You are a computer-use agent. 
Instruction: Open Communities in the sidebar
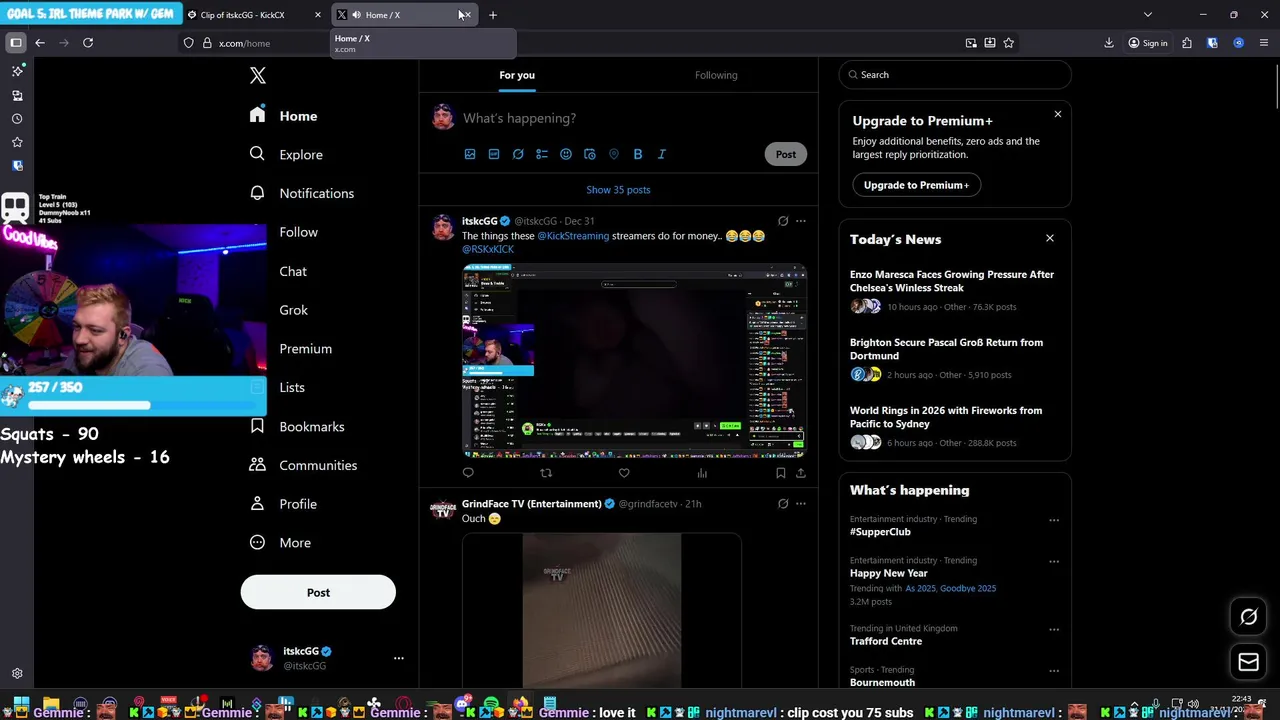pyautogui.click(x=303, y=466)
